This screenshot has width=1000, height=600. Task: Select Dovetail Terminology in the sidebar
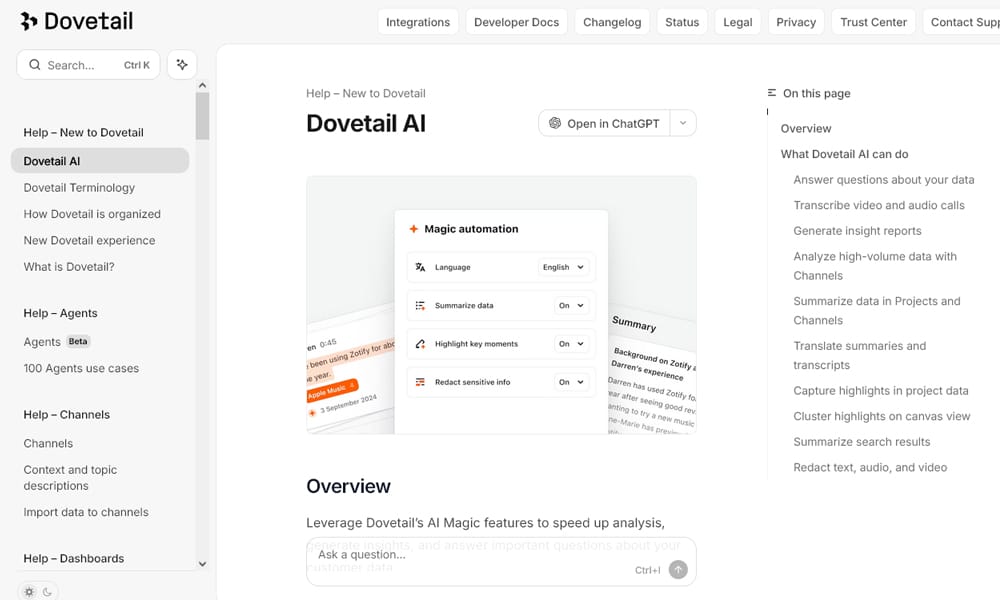[x=80, y=187]
